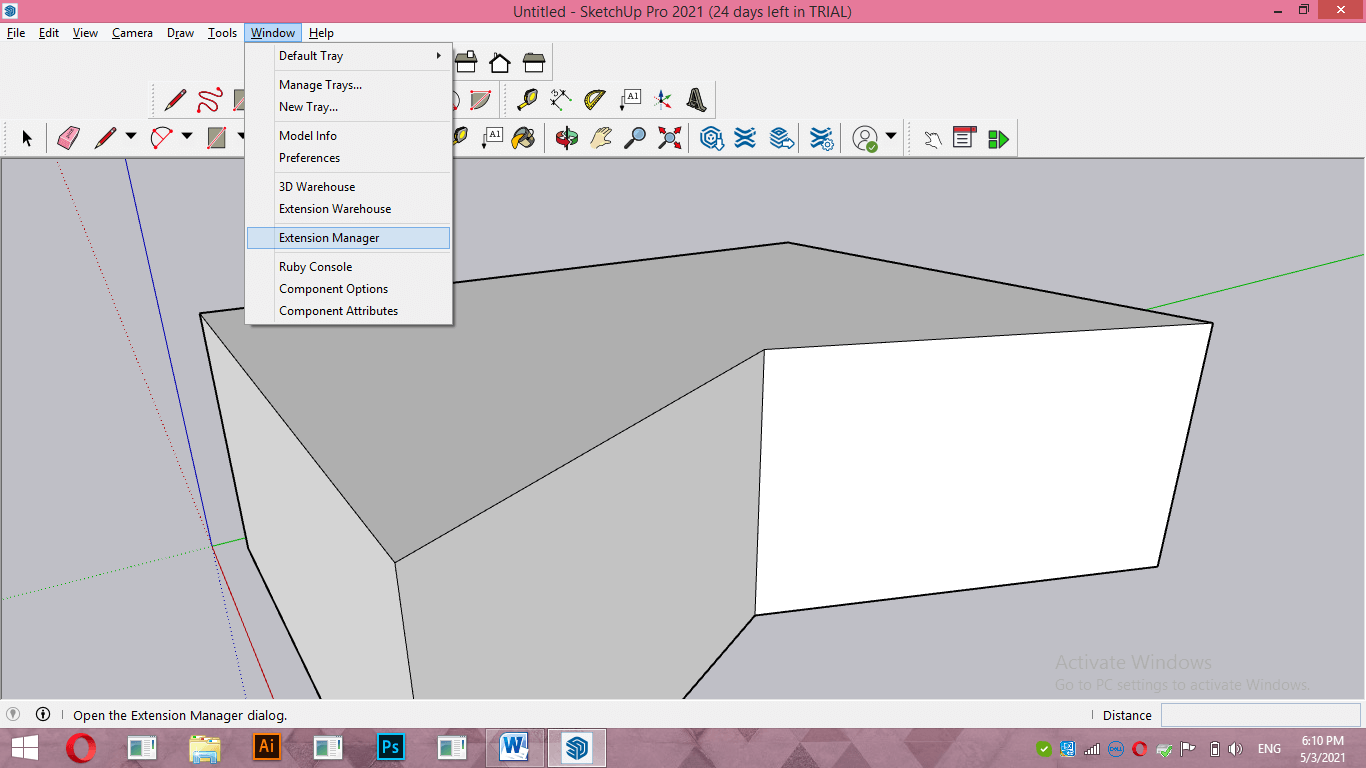This screenshot has height=768, width=1366.
Task: Choose the Text label tool in upper toolbar
Action: pos(630,99)
